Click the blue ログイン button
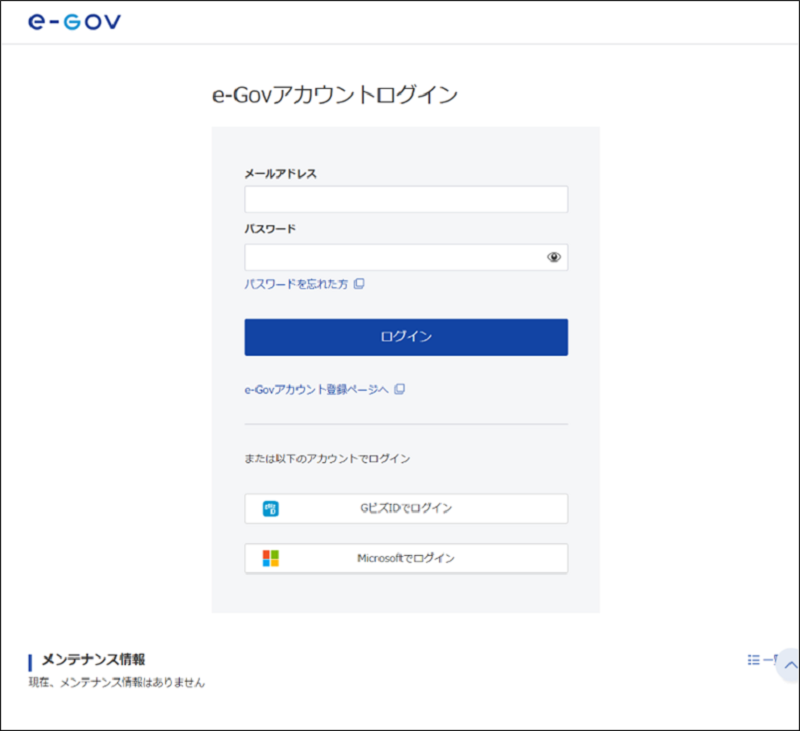The width and height of the screenshot is (800, 731). pyautogui.click(x=406, y=337)
